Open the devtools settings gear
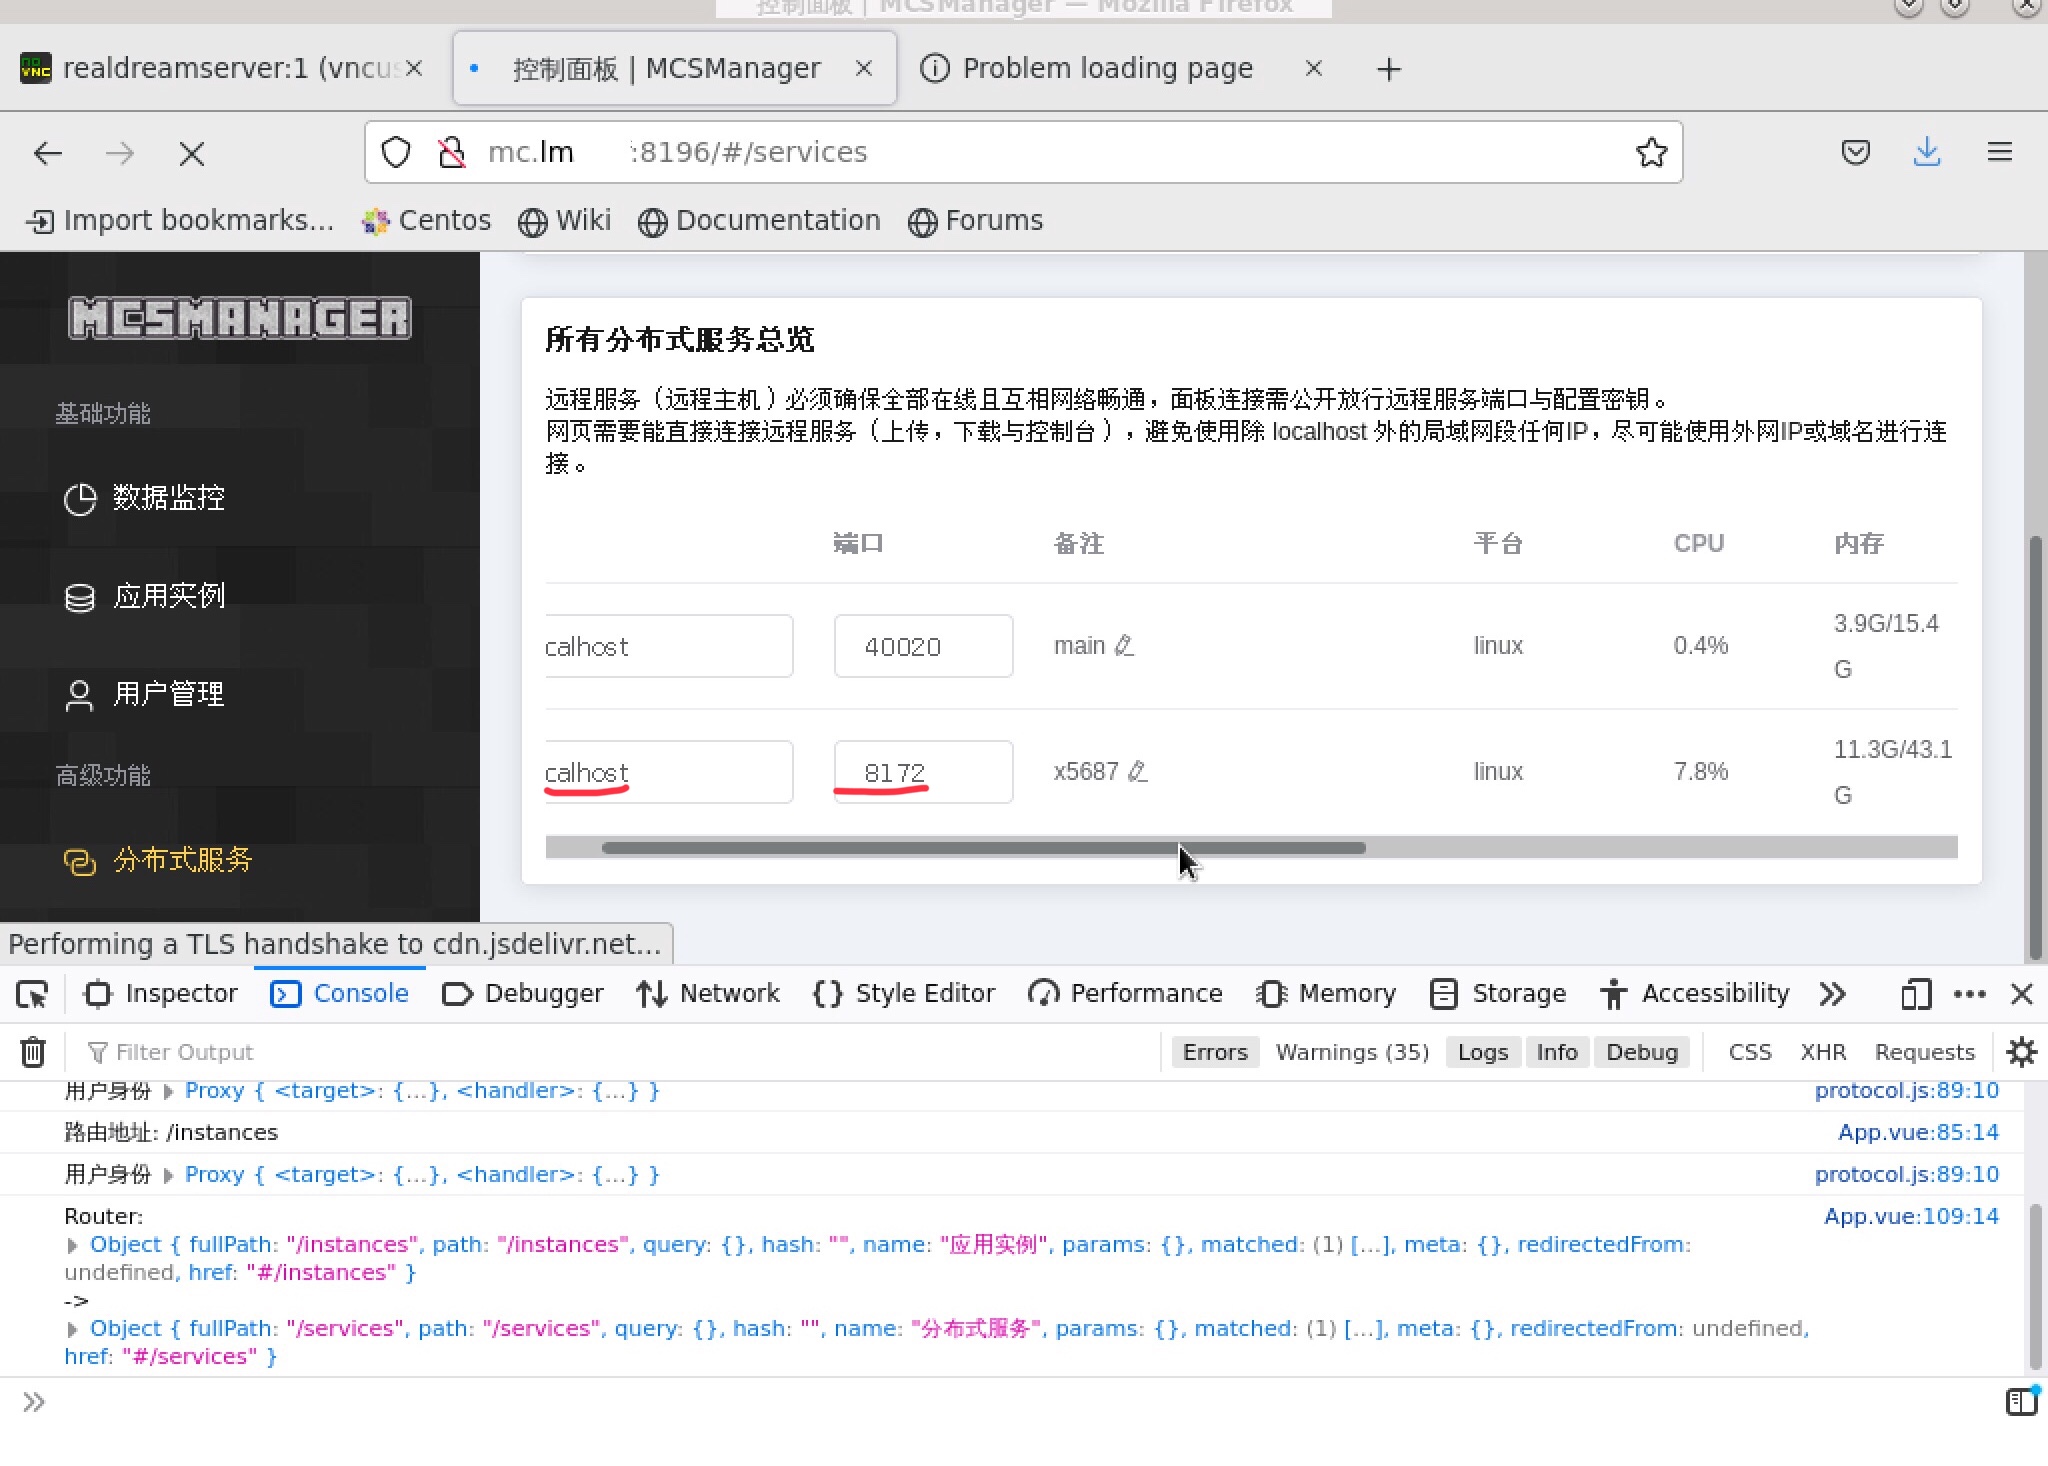 click(2020, 1051)
